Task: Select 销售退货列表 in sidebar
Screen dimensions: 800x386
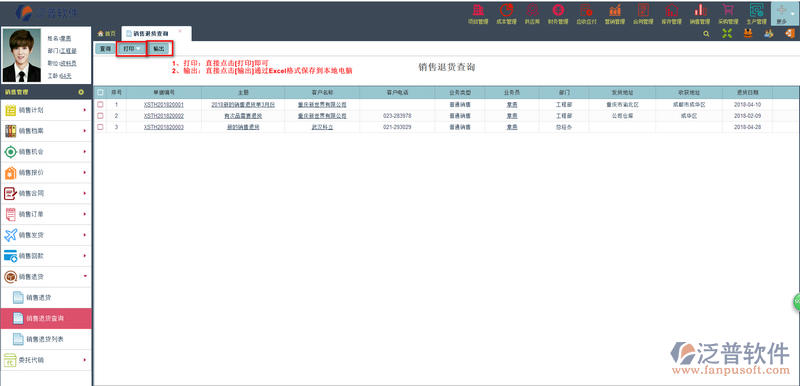Action: (x=46, y=339)
